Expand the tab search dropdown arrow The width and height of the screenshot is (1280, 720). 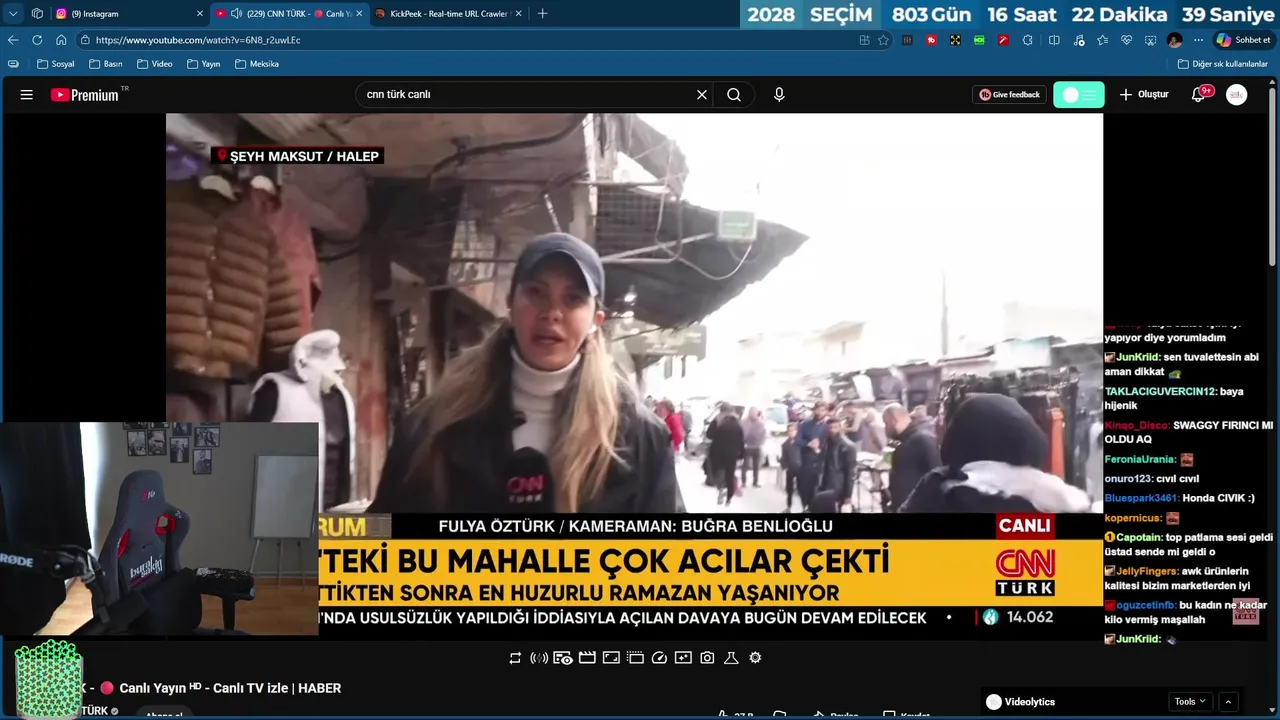point(13,14)
